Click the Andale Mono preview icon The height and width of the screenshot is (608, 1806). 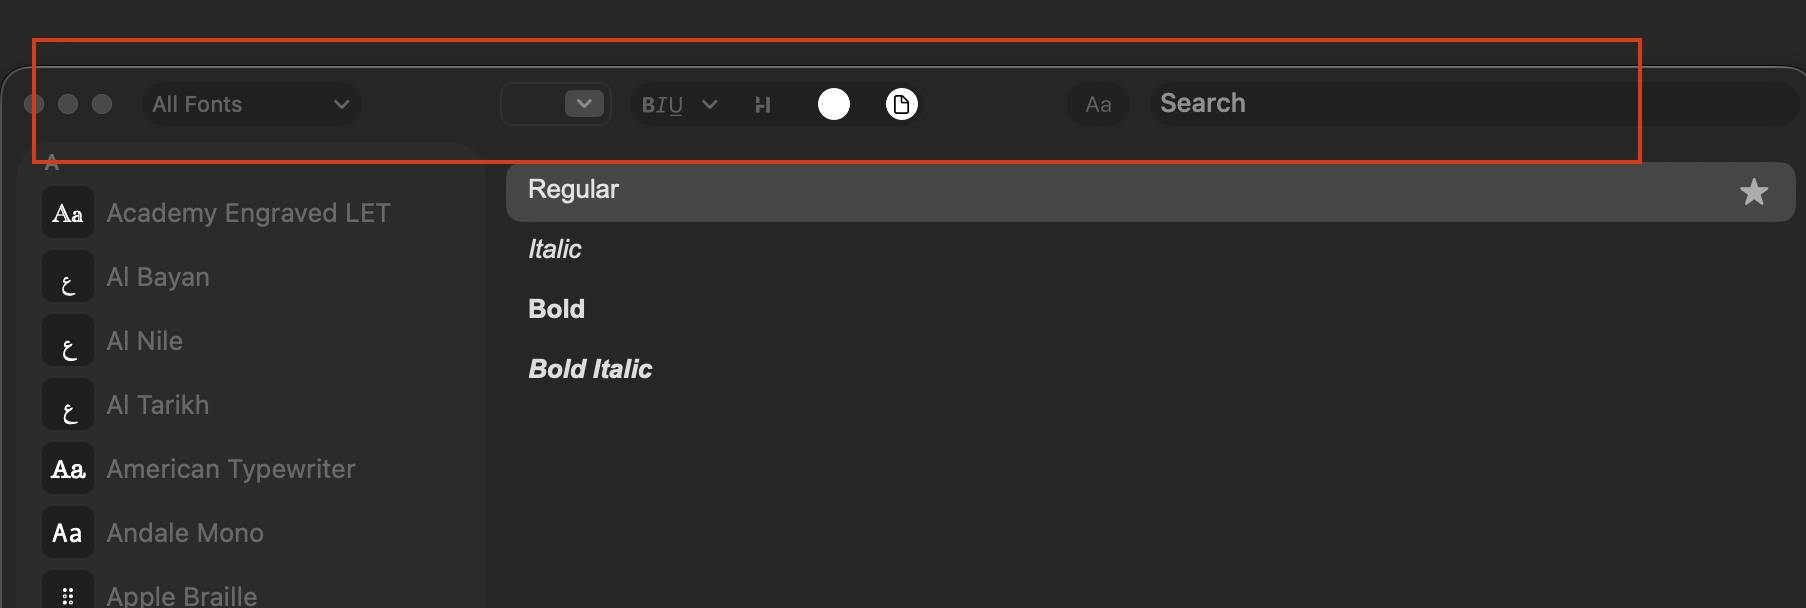(x=68, y=533)
